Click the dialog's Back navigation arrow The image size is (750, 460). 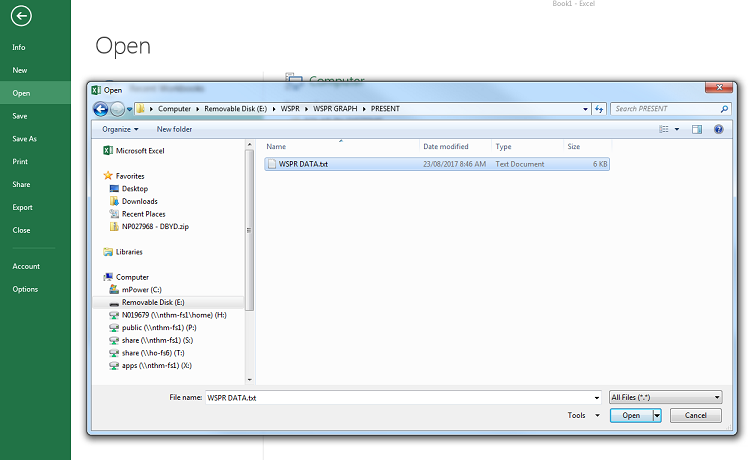click(101, 109)
